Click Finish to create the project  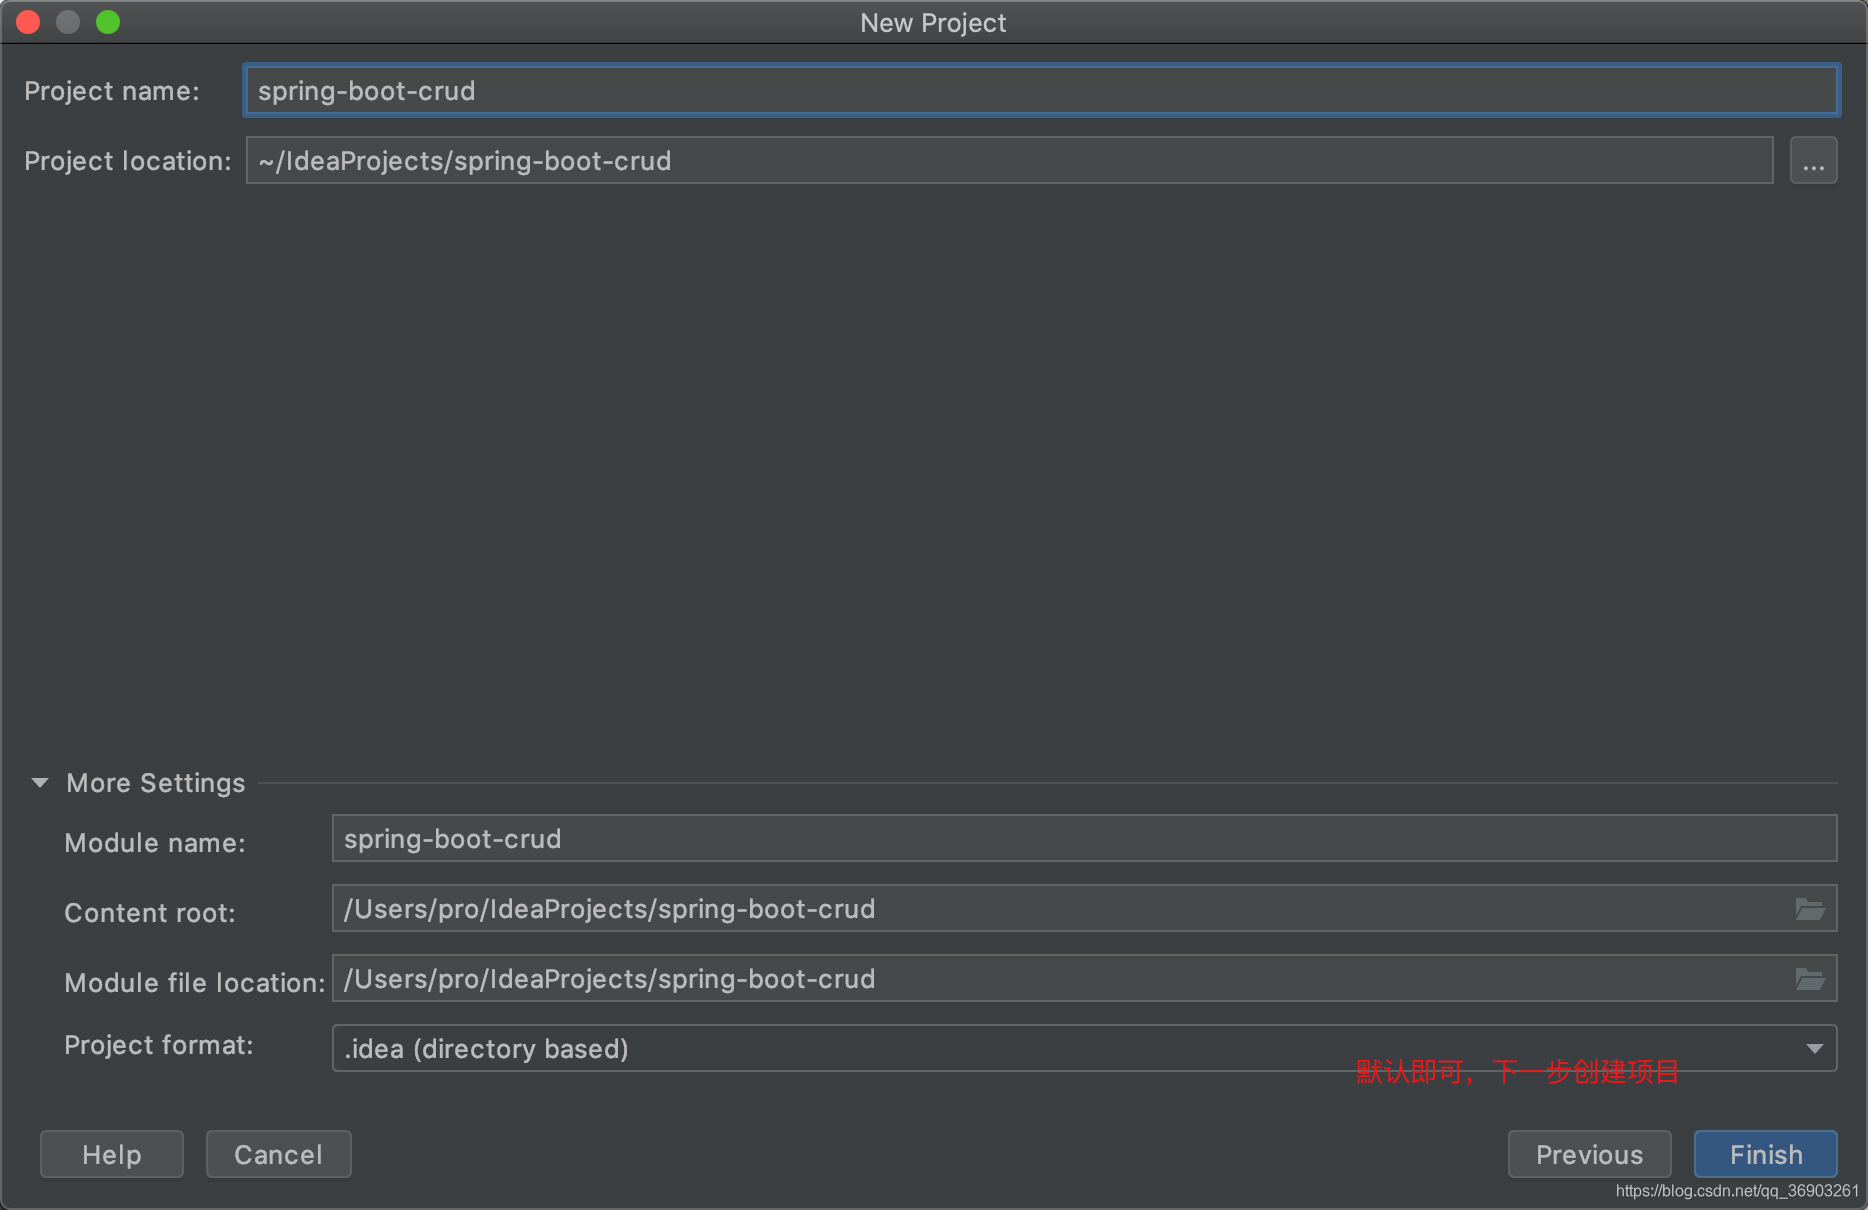pos(1766,1155)
